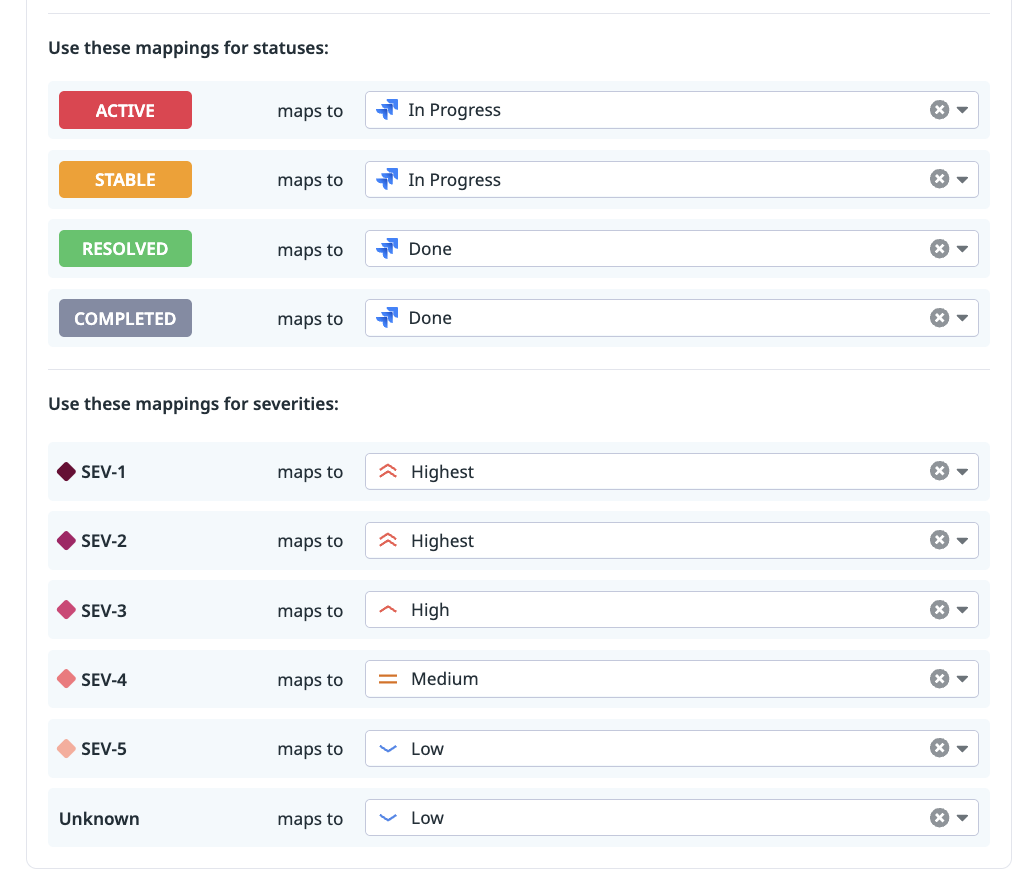Expand the SEV-4 priority dropdown arrow
The height and width of the screenshot is (884, 1036).
(x=962, y=679)
